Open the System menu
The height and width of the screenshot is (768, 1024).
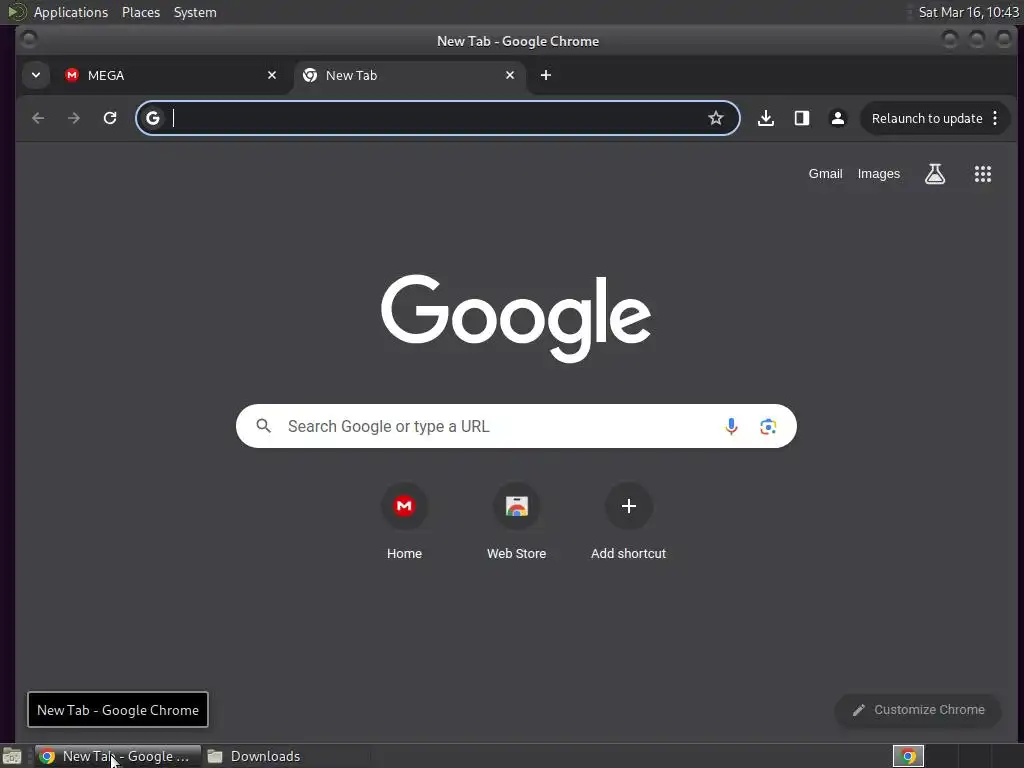(x=195, y=12)
